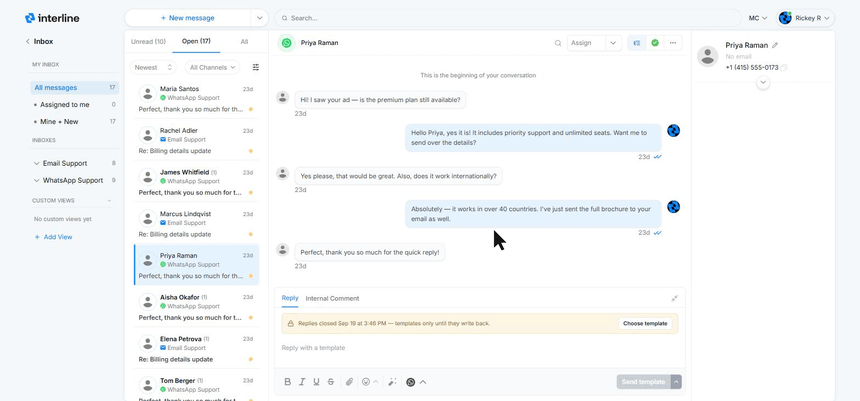
Task: Click the Choose template button
Action: 645,324
